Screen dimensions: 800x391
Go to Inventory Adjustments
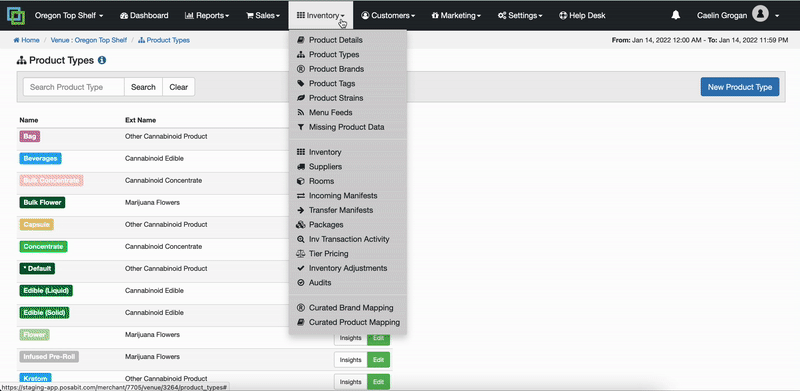click(x=347, y=268)
